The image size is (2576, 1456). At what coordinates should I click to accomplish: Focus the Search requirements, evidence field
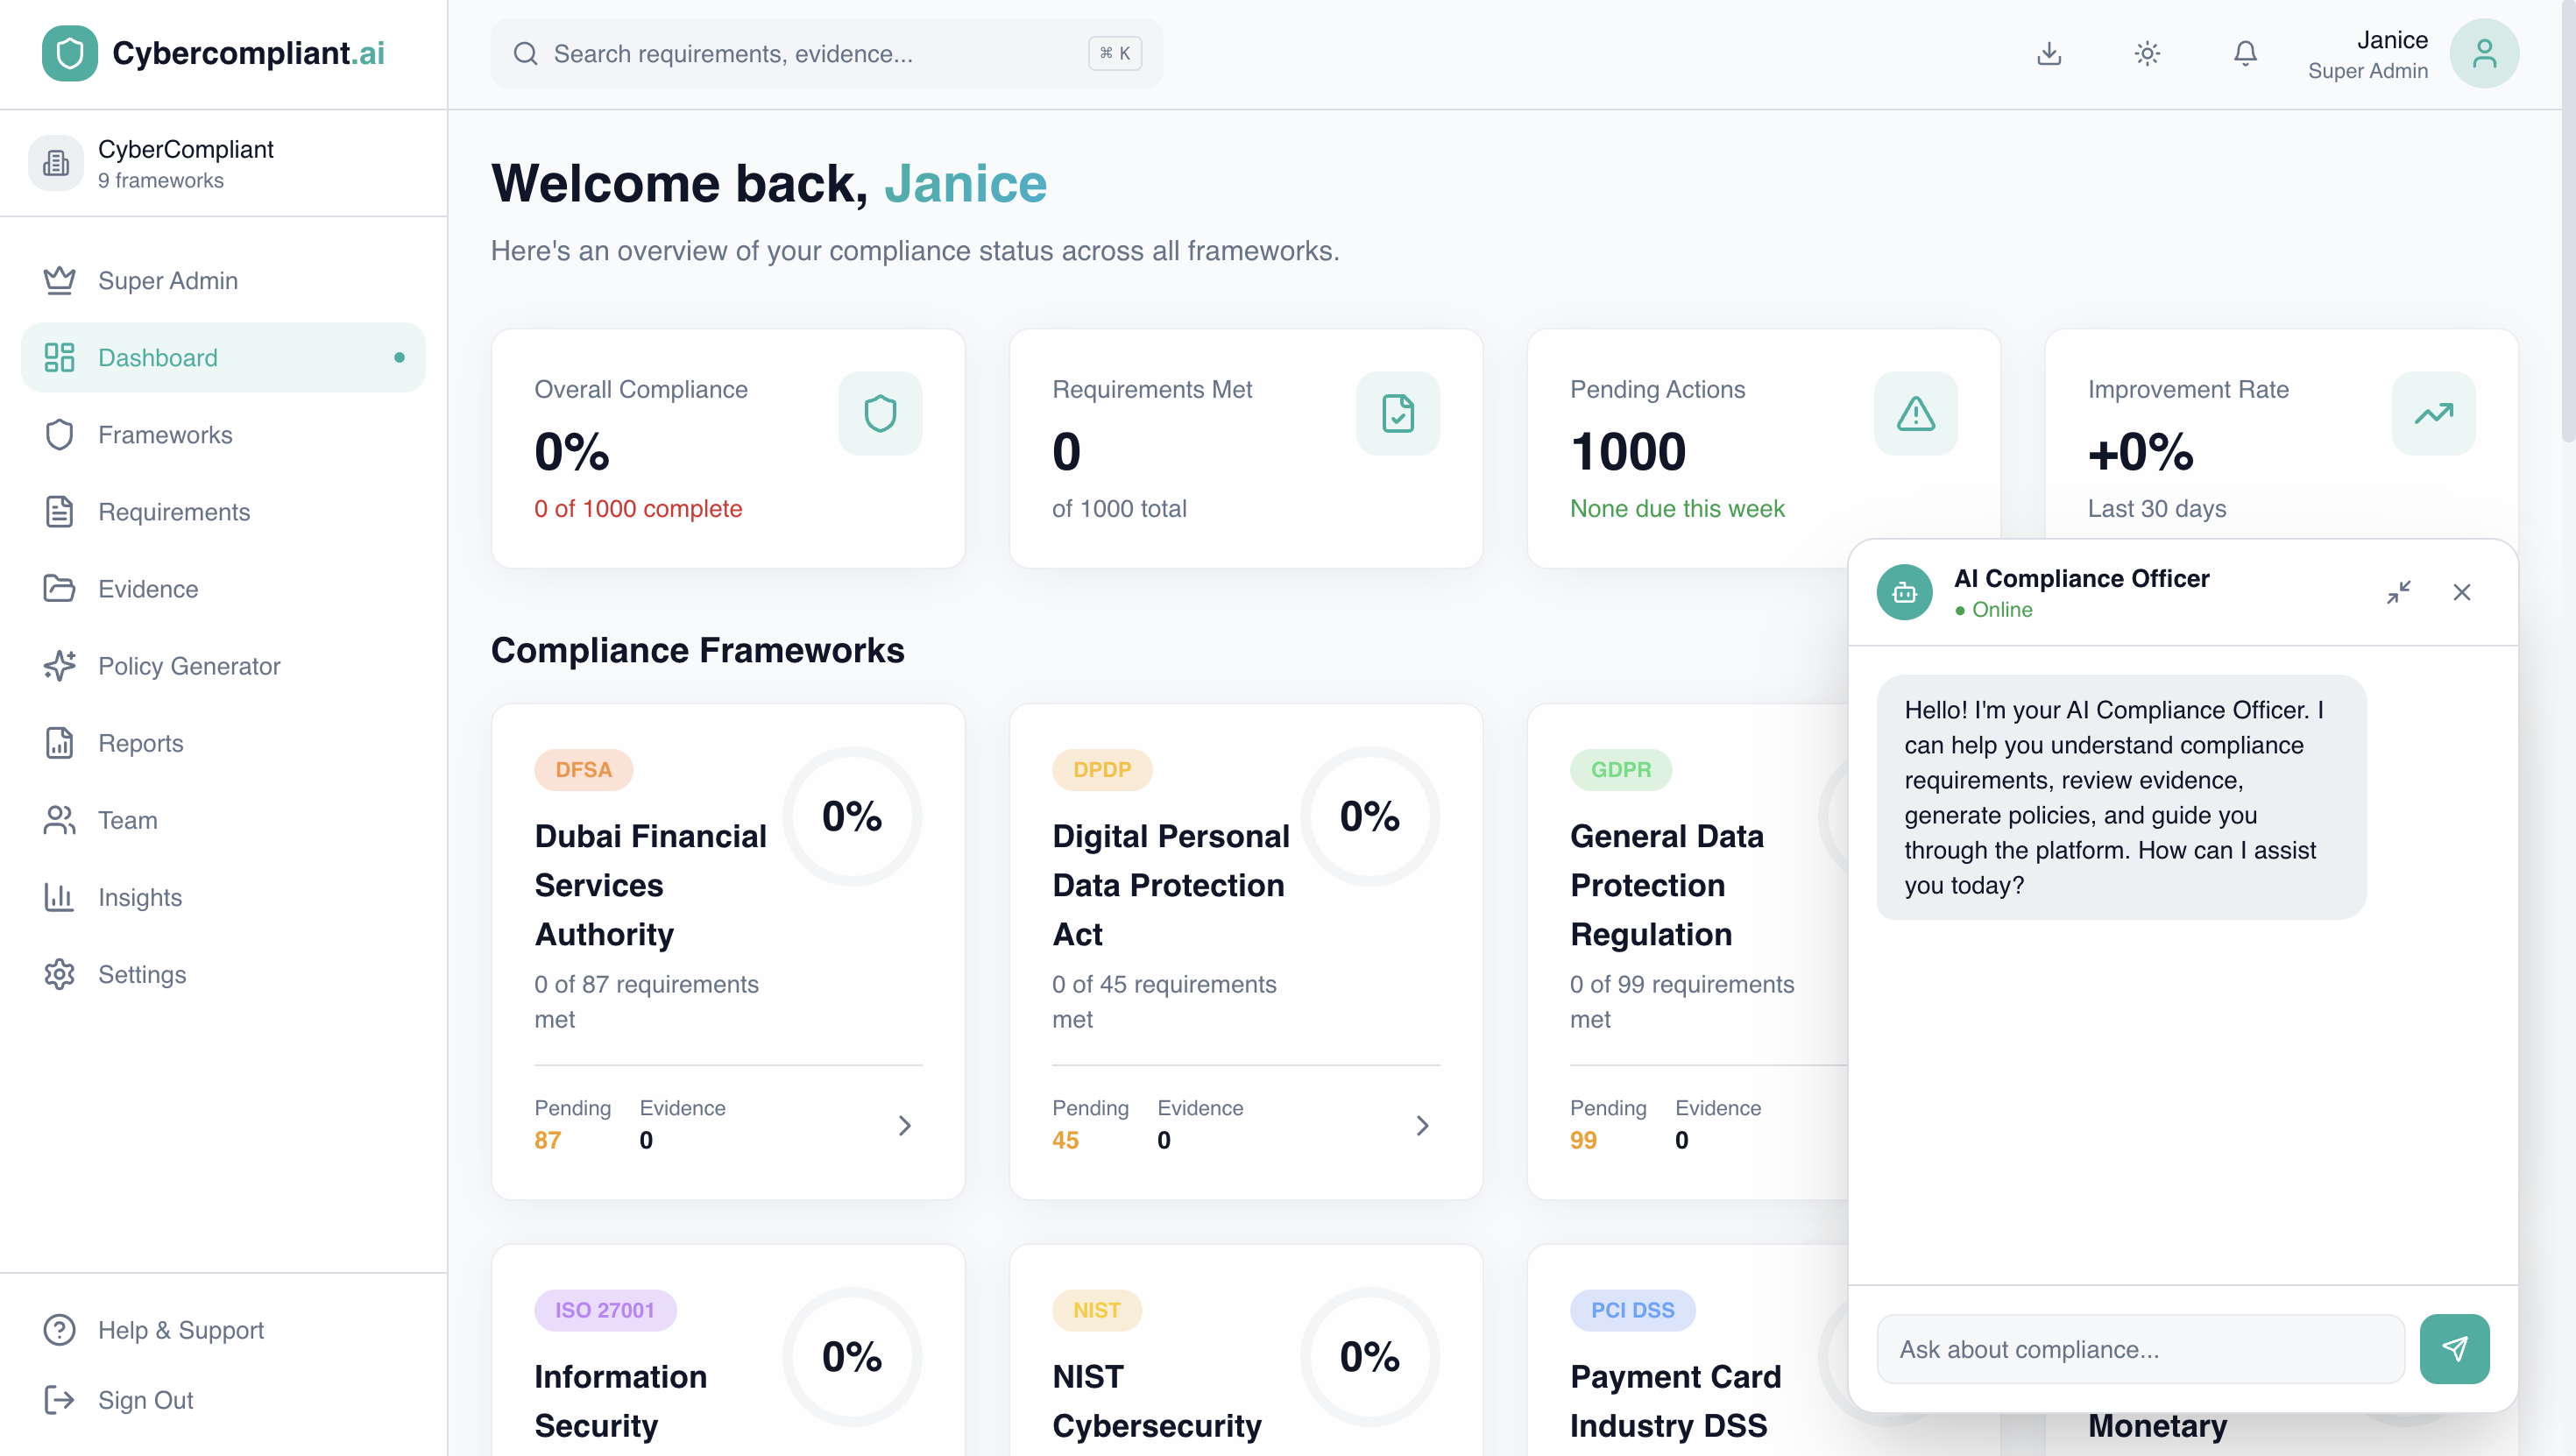pos(810,53)
